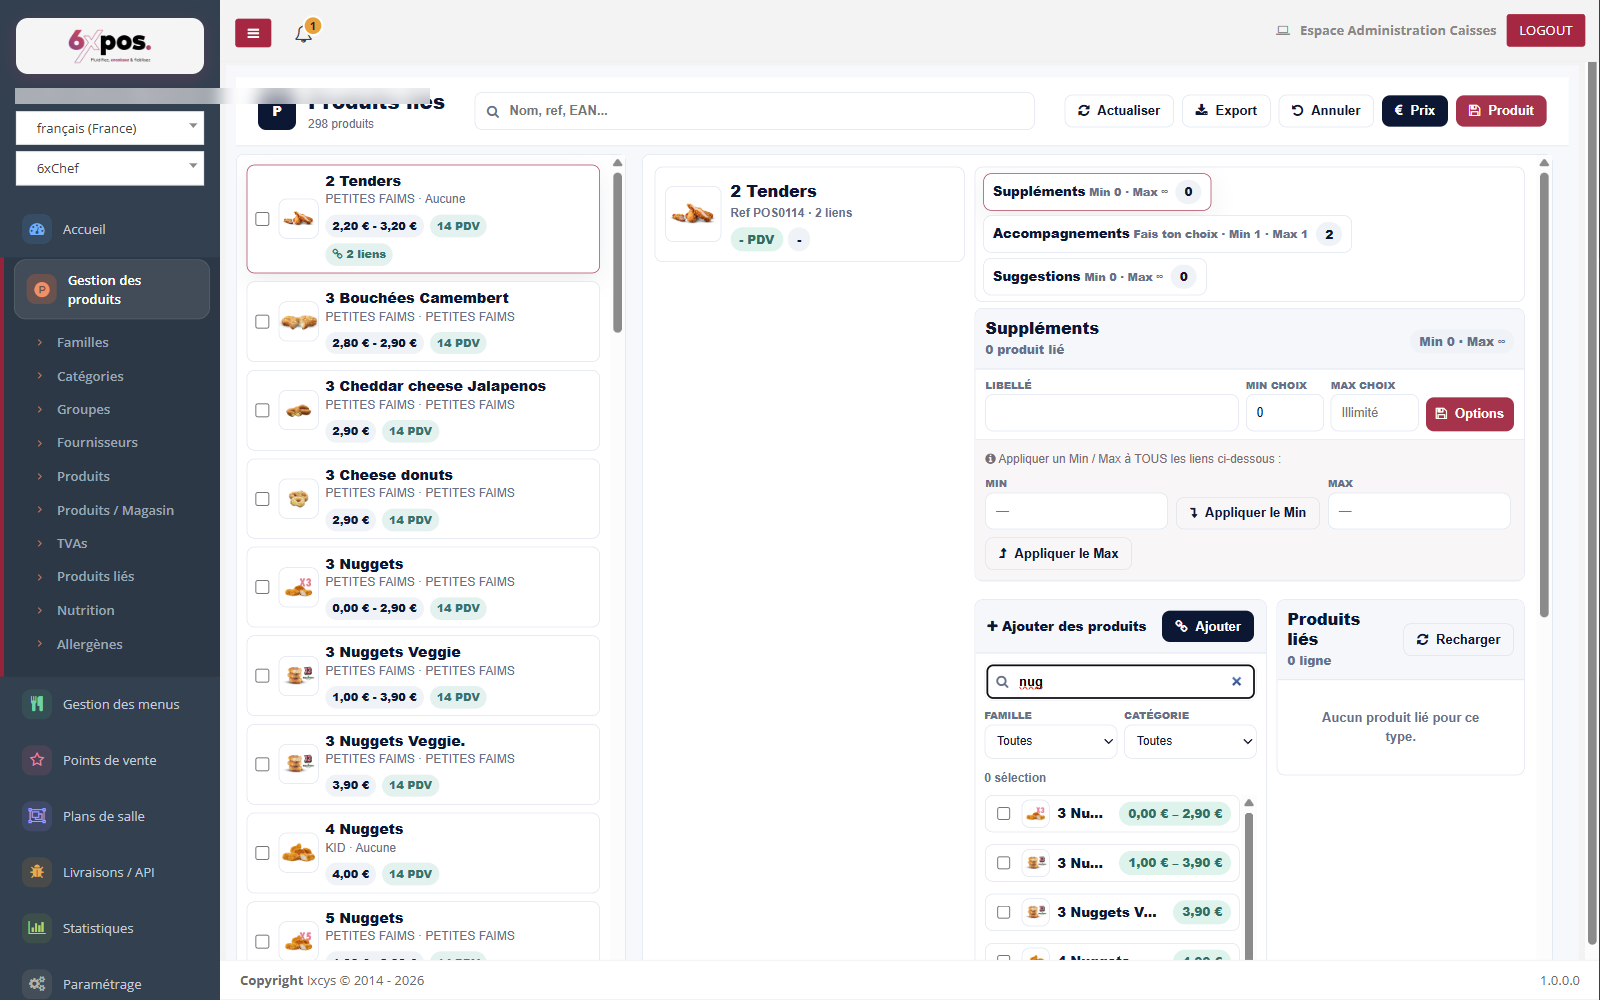Open the Produits liés submenu item
The image size is (1600, 1000).
coord(96,576)
